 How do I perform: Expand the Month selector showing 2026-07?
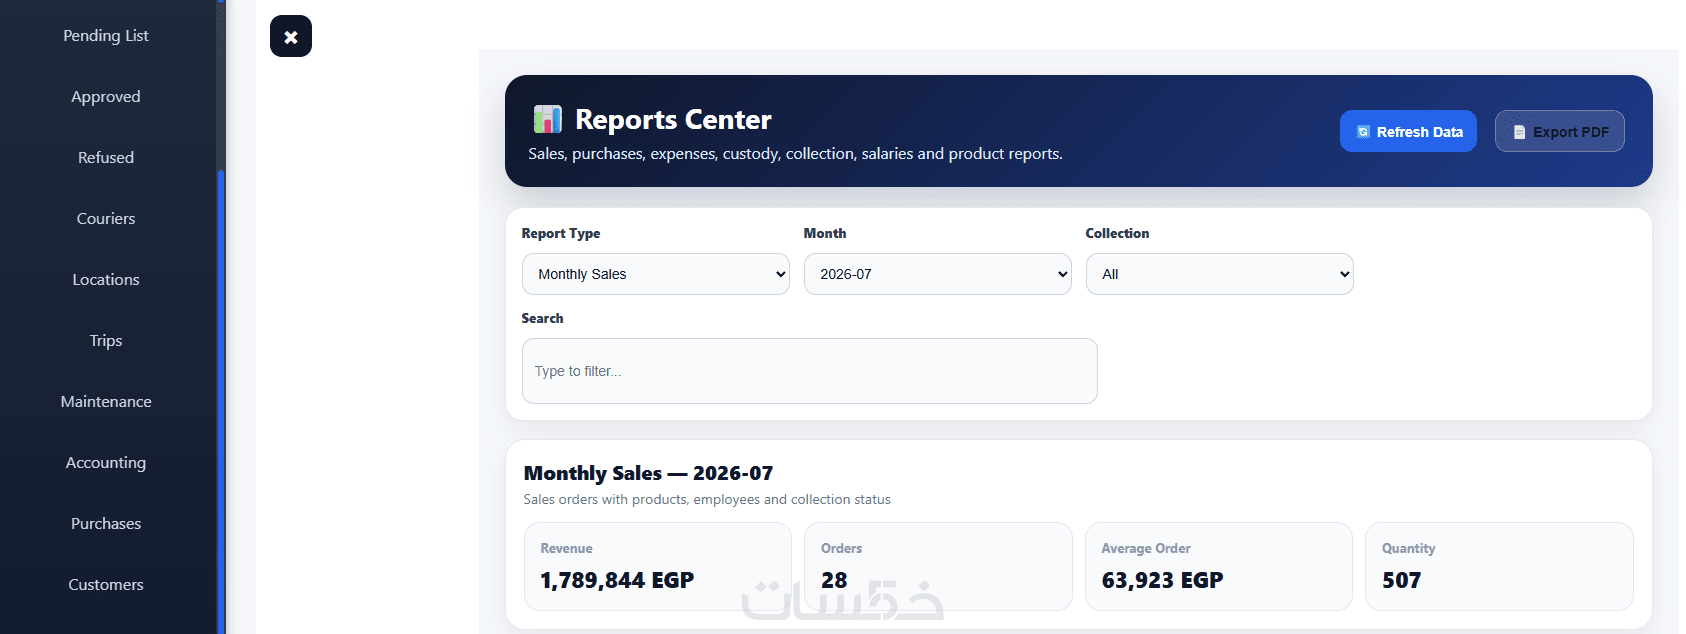(938, 274)
